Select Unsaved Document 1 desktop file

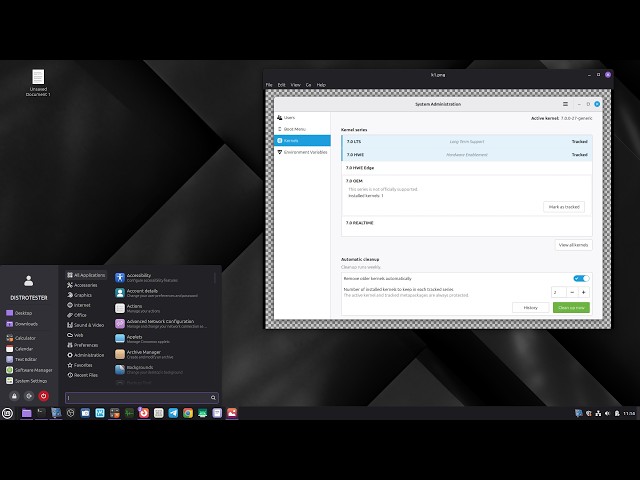(38, 83)
